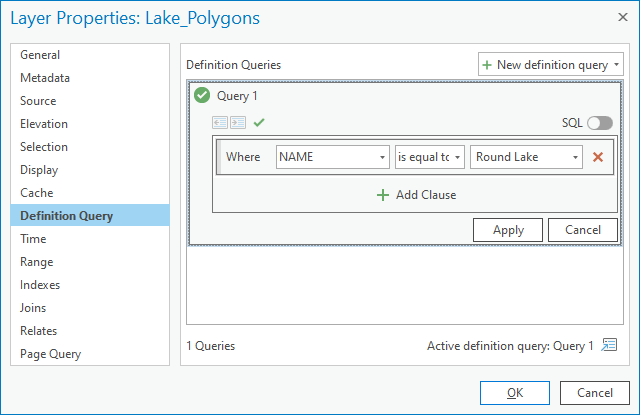The width and height of the screenshot is (640, 415).
Task: Click the green verify expression checkmark
Action: pyautogui.click(x=259, y=122)
